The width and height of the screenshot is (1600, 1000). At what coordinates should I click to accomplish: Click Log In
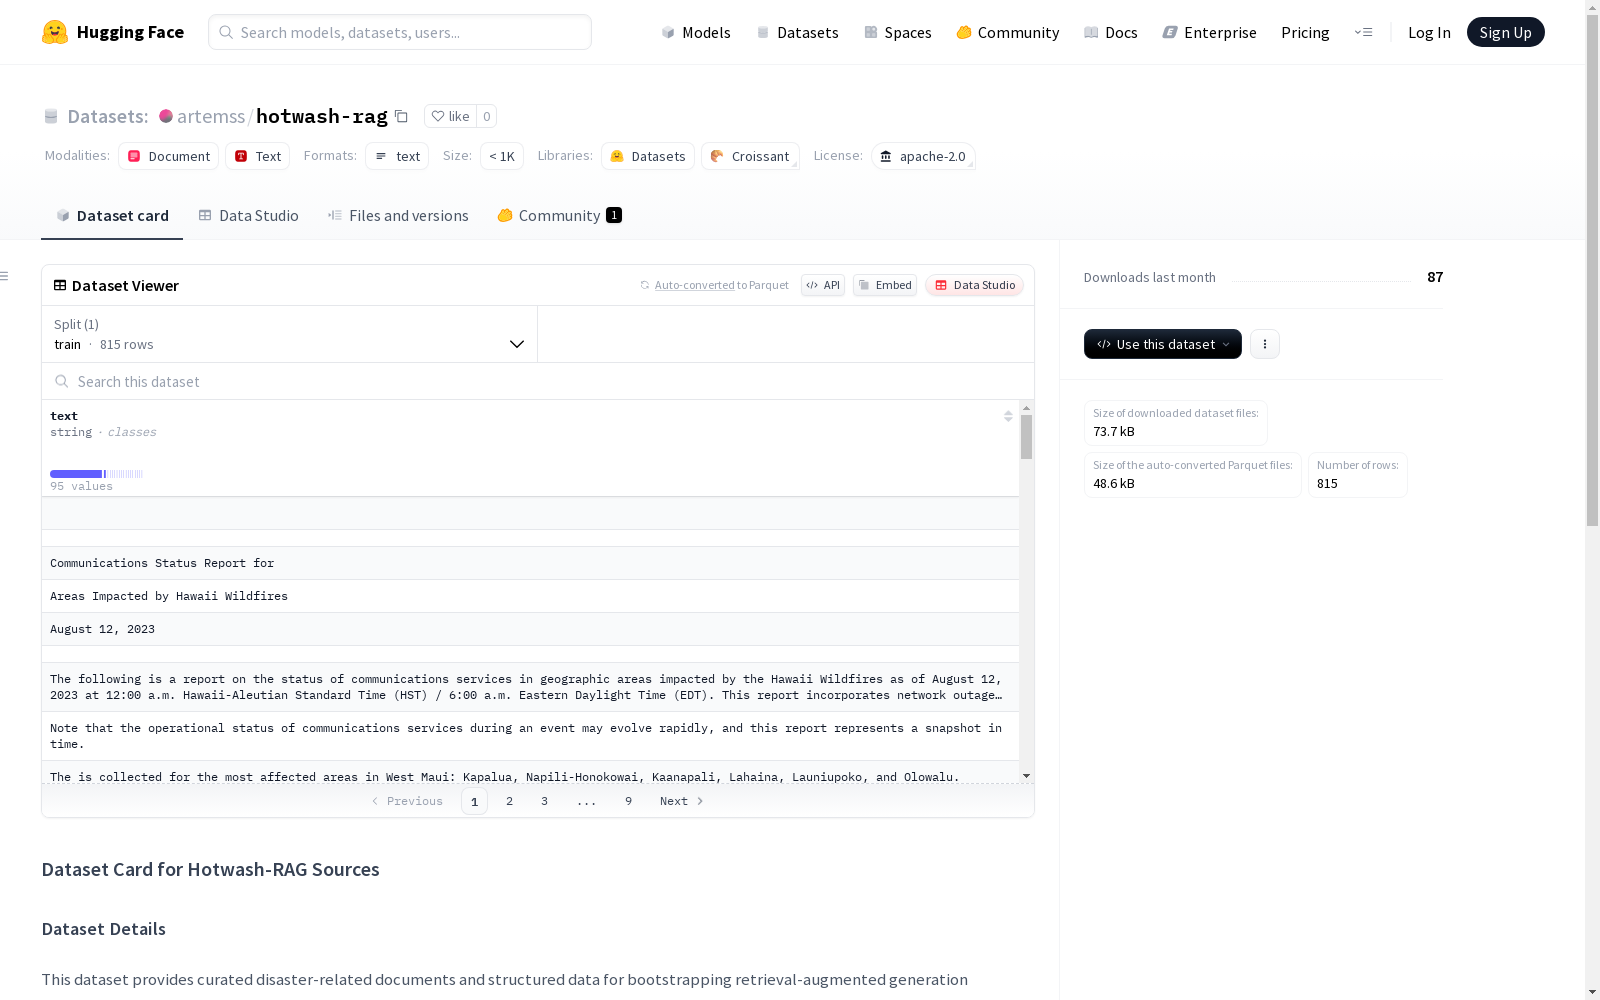tap(1429, 32)
